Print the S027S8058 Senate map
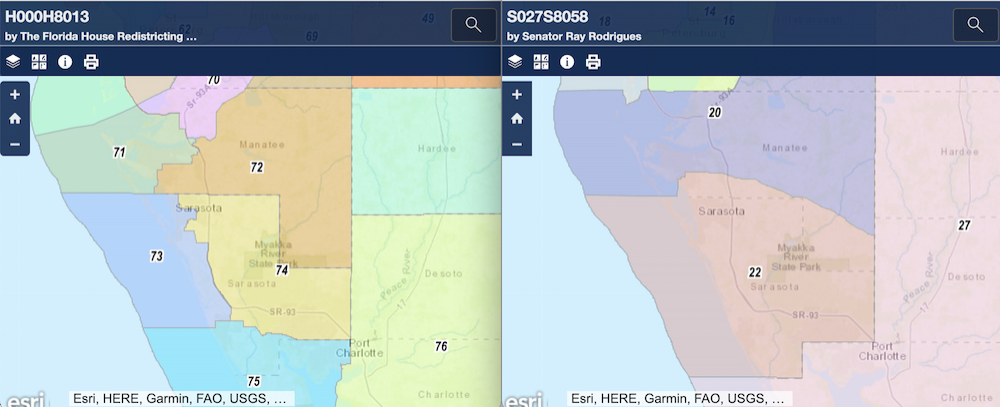Image resolution: width=1000 pixels, height=408 pixels. click(593, 62)
